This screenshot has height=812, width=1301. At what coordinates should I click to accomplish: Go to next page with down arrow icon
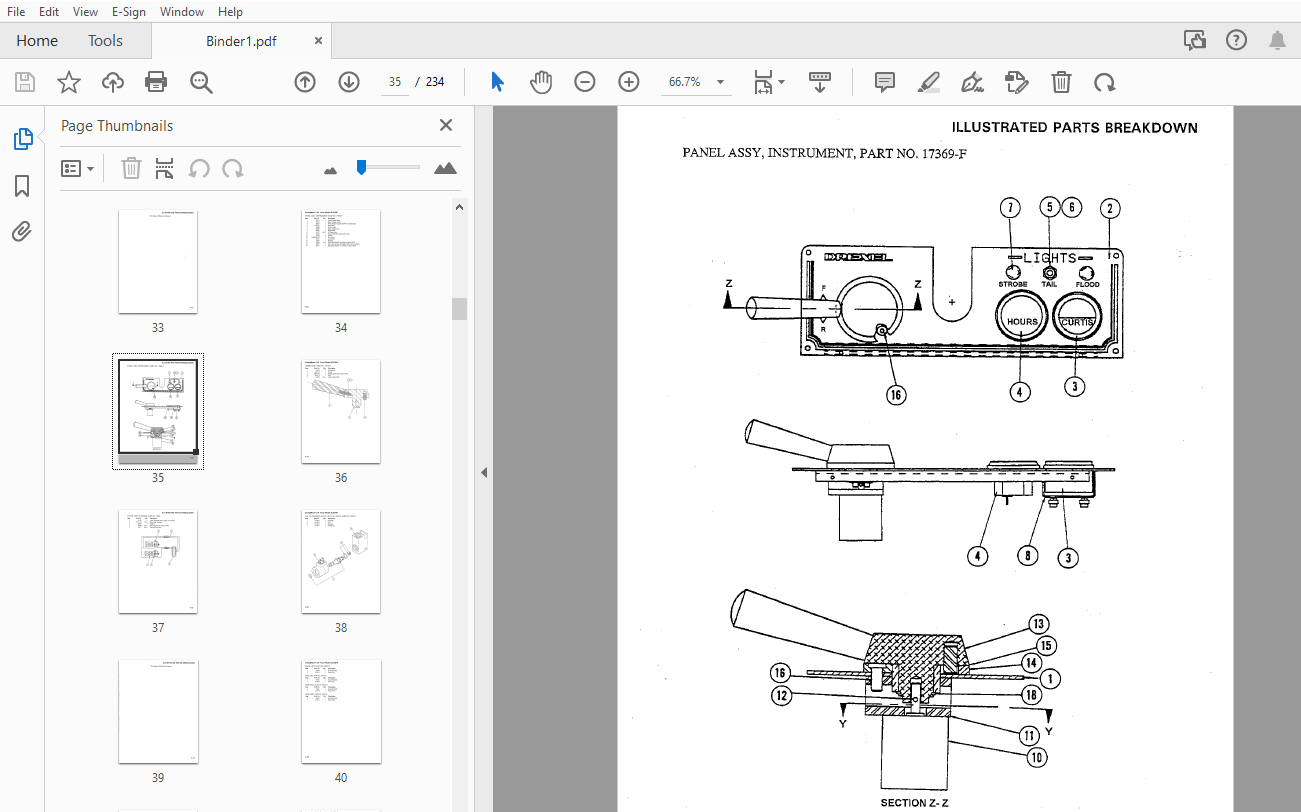coord(348,82)
